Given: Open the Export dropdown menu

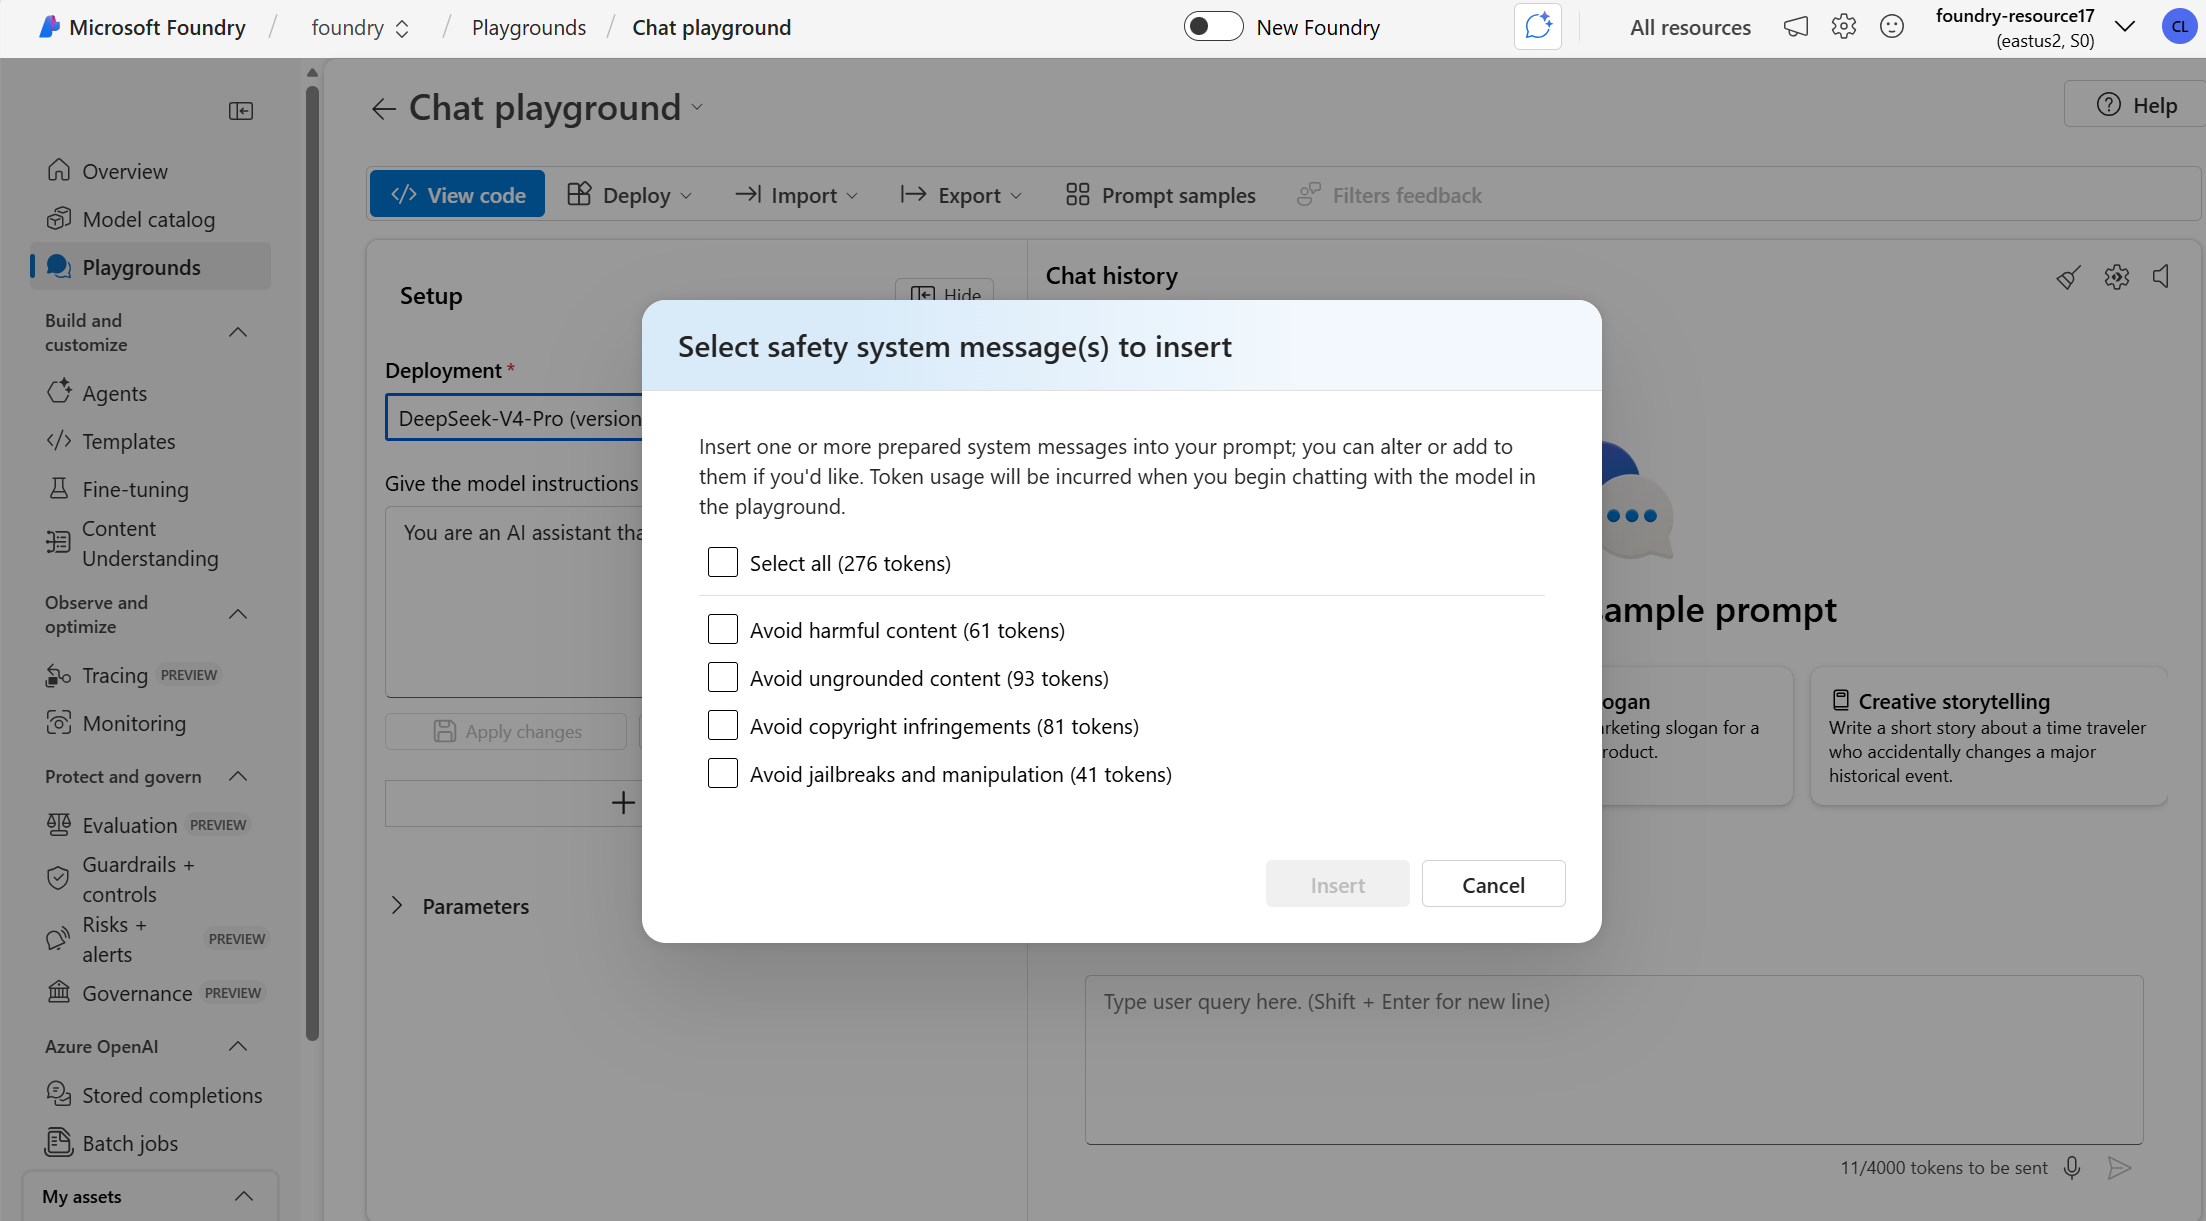Looking at the screenshot, I should coord(961,195).
